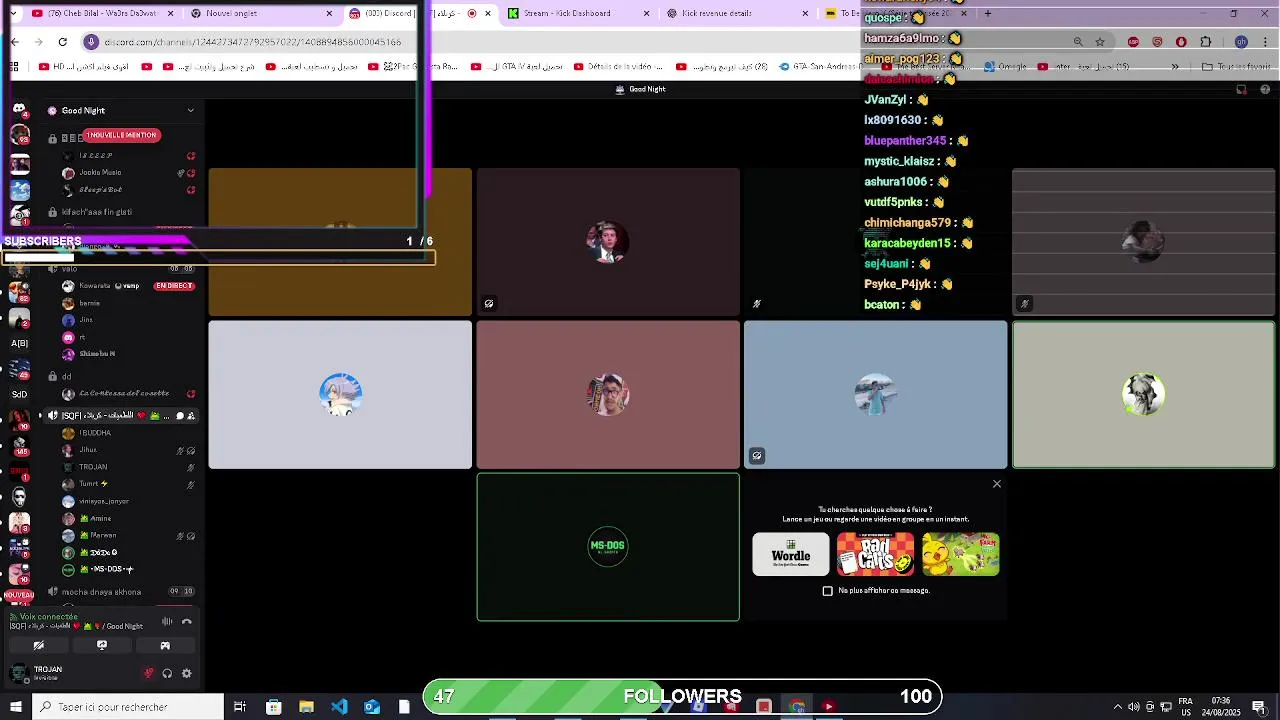Open Task View on the taskbar
Viewport: 1280px width, 720px height.
coord(240,707)
